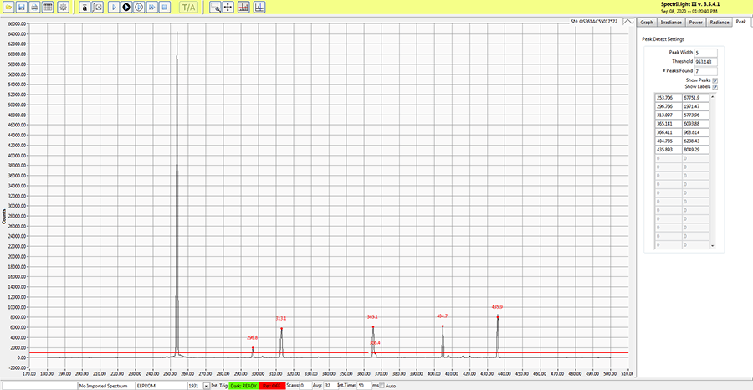Click the red status indicator in the bottom bar
Image resolution: width=753 pixels, height=390 pixels.
coord(272,385)
